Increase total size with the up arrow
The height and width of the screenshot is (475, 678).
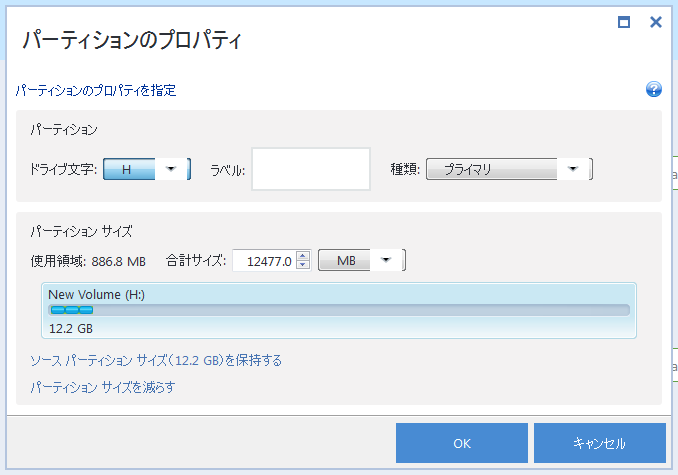point(303,256)
